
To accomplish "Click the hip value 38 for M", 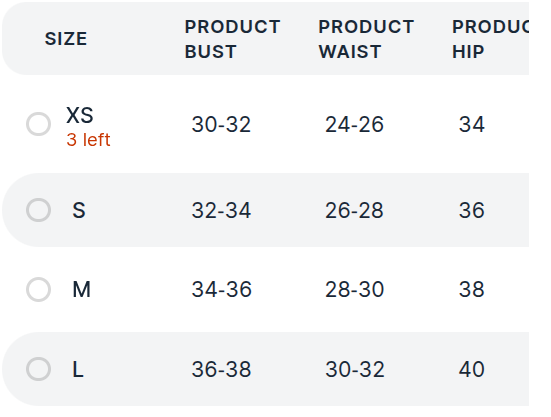I will pyautogui.click(x=472, y=289).
